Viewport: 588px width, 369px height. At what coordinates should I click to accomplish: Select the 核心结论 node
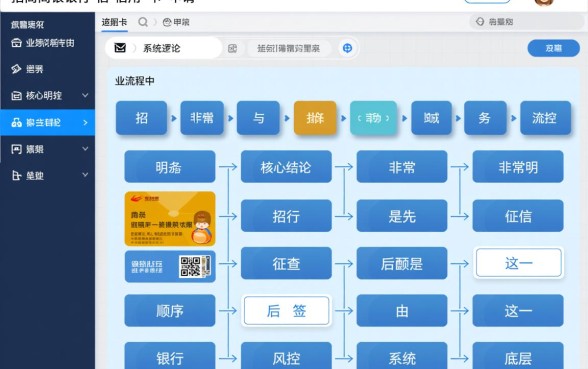click(x=286, y=167)
